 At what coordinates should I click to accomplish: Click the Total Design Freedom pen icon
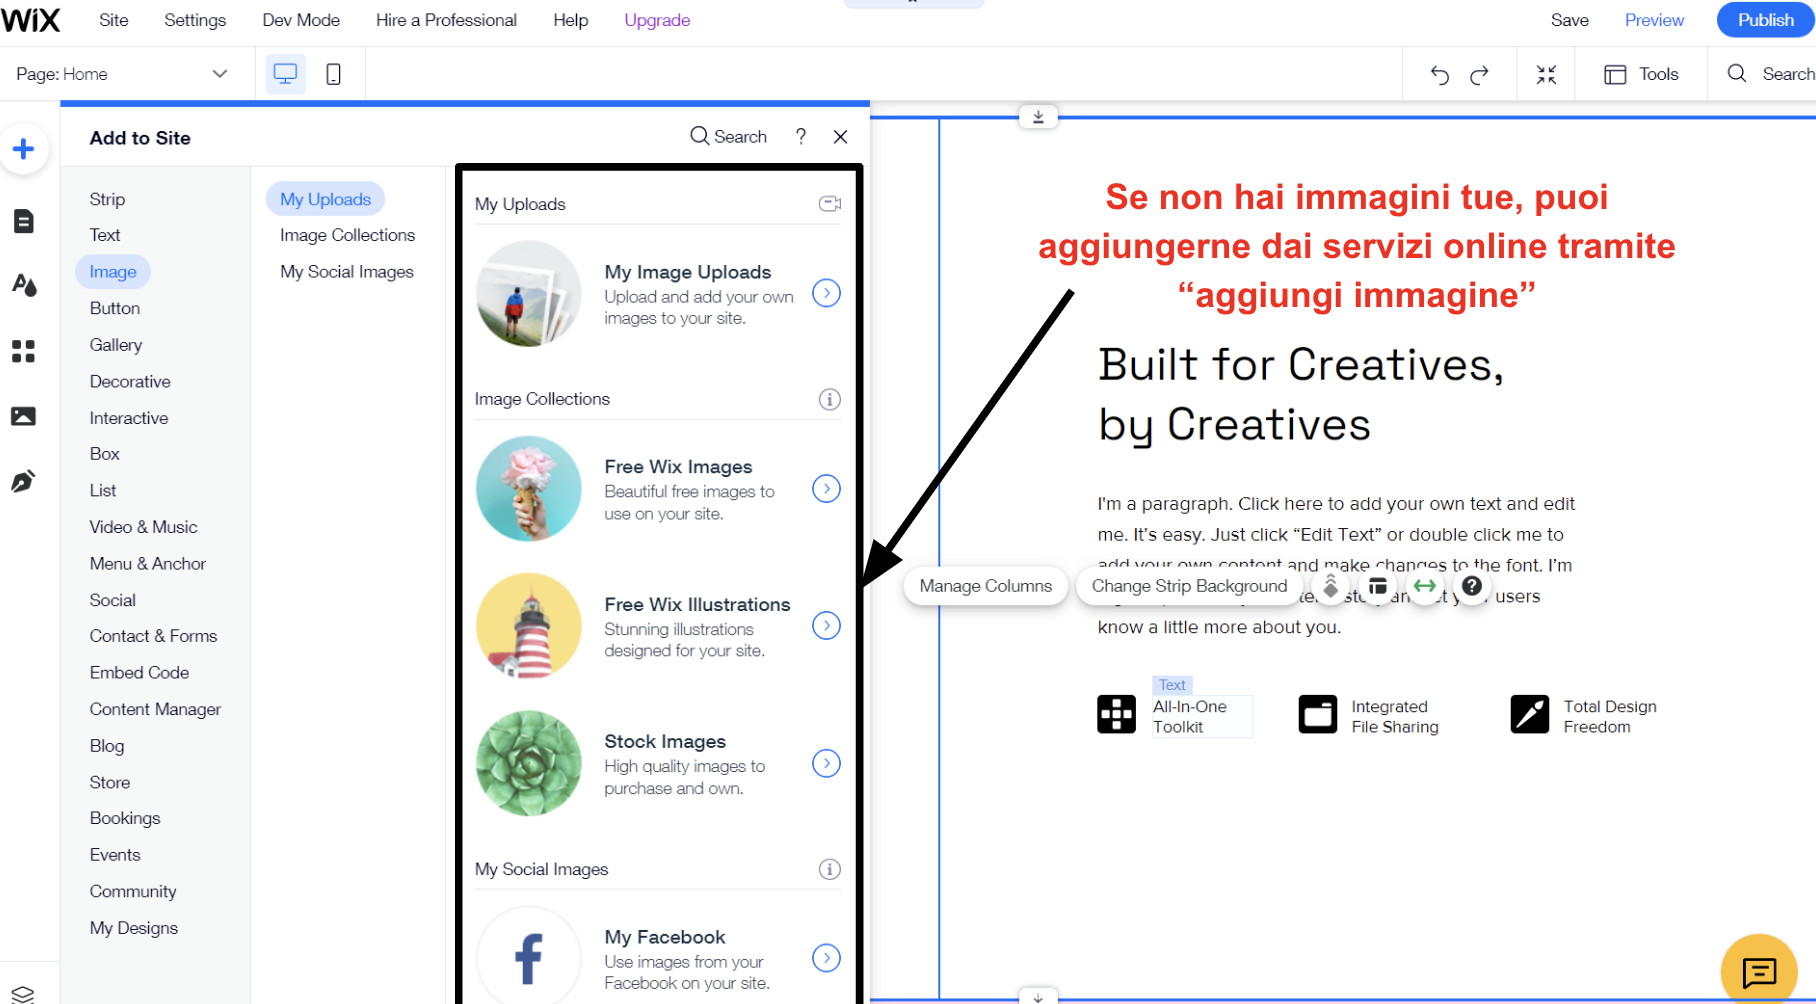coord(1529,714)
